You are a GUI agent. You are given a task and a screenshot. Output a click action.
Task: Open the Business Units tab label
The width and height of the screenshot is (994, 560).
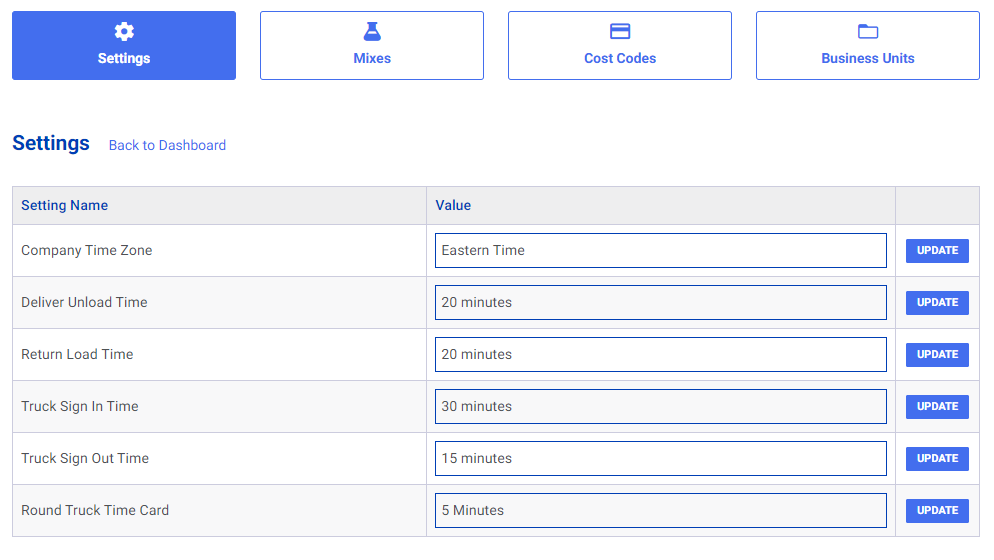pyautogui.click(x=868, y=58)
